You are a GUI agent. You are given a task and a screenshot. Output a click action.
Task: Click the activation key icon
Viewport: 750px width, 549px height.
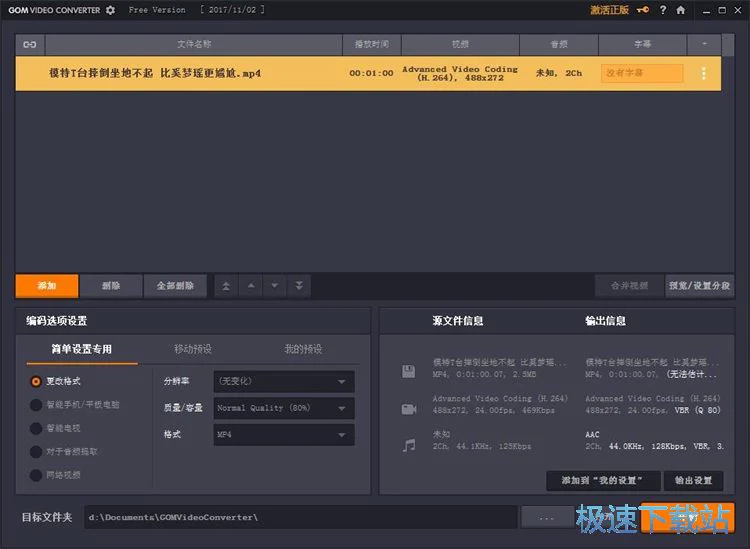coord(643,10)
